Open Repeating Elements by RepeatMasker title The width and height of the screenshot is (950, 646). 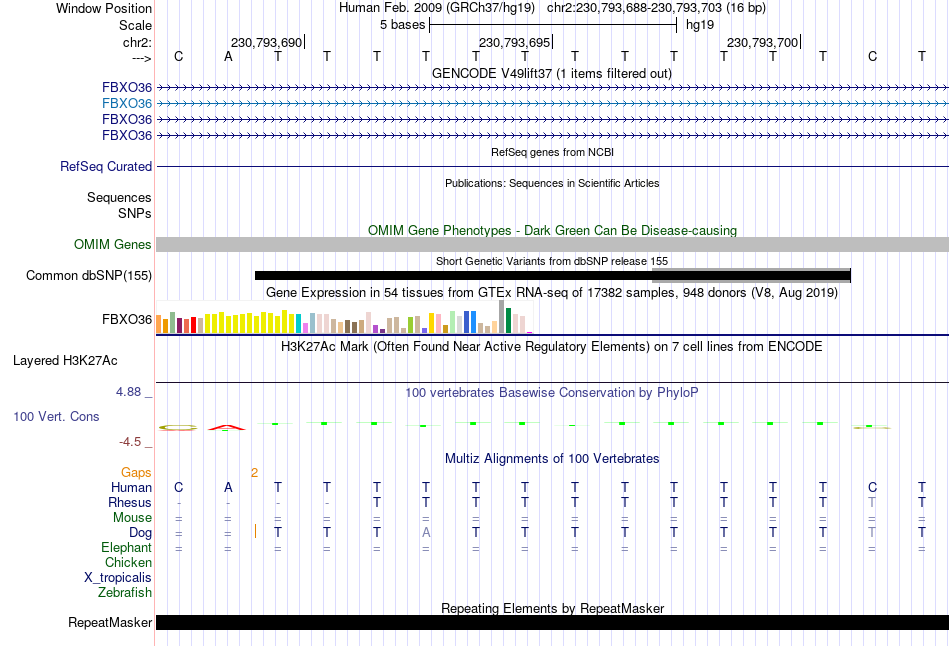point(552,608)
